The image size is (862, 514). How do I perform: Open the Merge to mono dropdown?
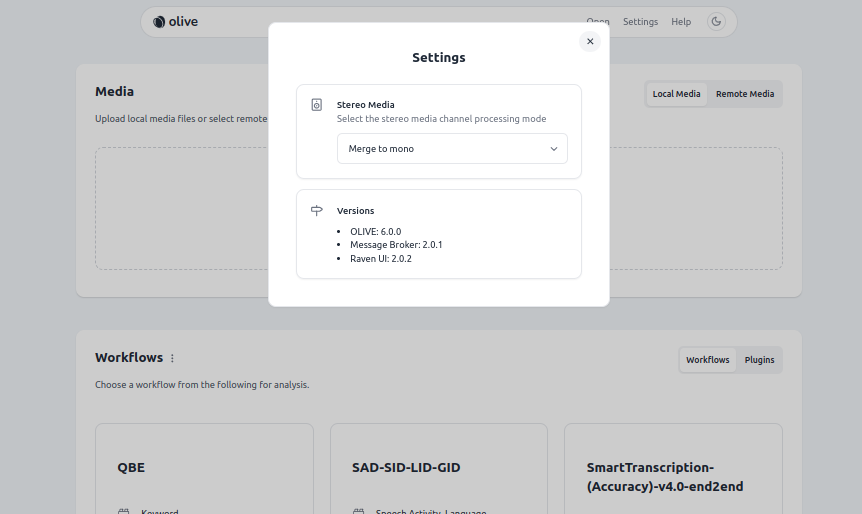click(x=451, y=149)
